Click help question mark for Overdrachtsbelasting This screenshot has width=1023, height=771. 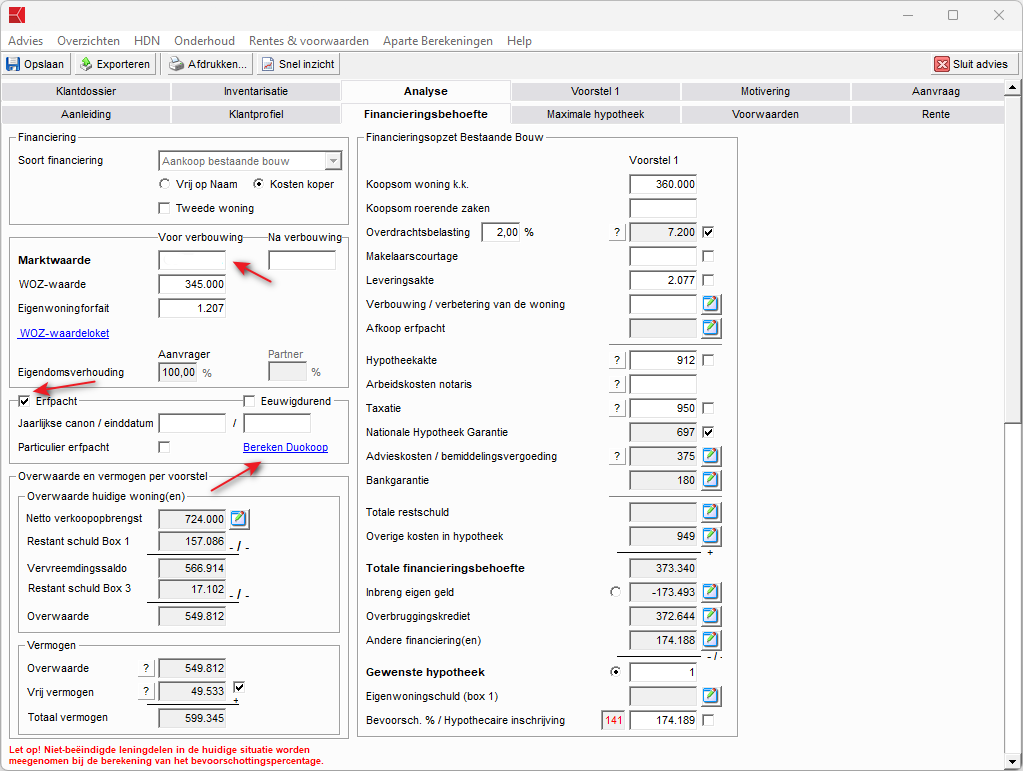(617, 232)
